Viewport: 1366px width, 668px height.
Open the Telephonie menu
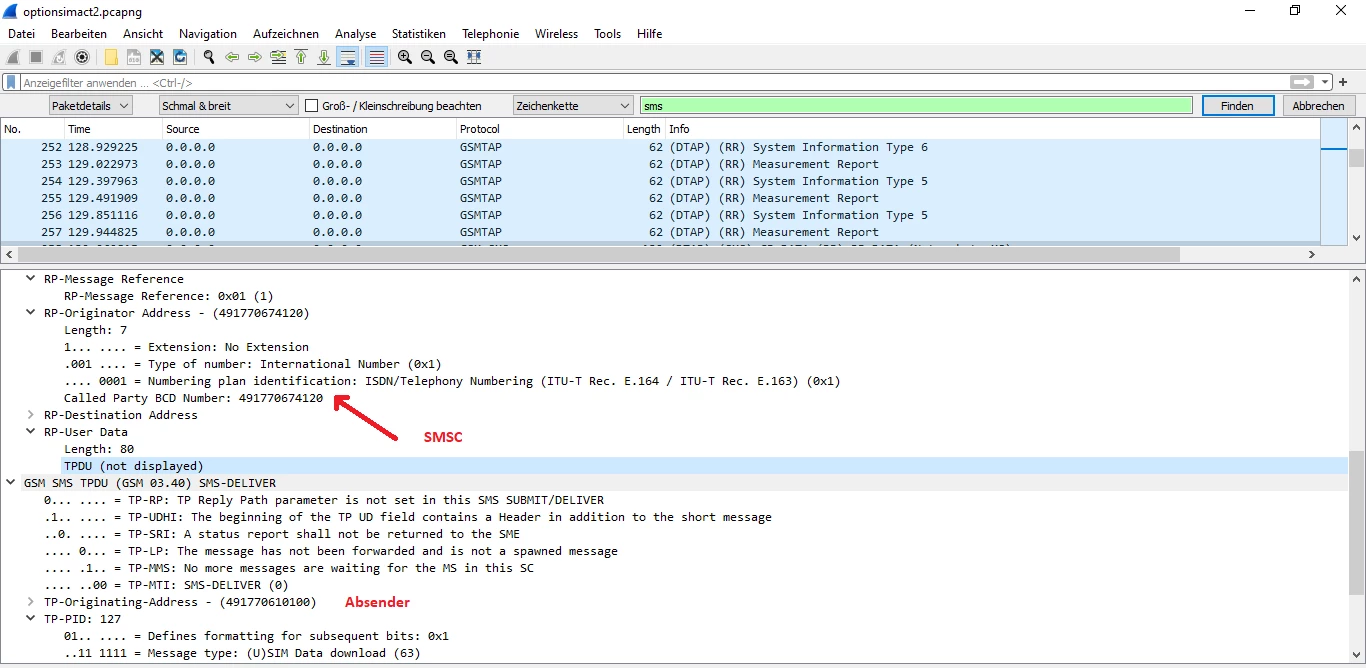[490, 34]
